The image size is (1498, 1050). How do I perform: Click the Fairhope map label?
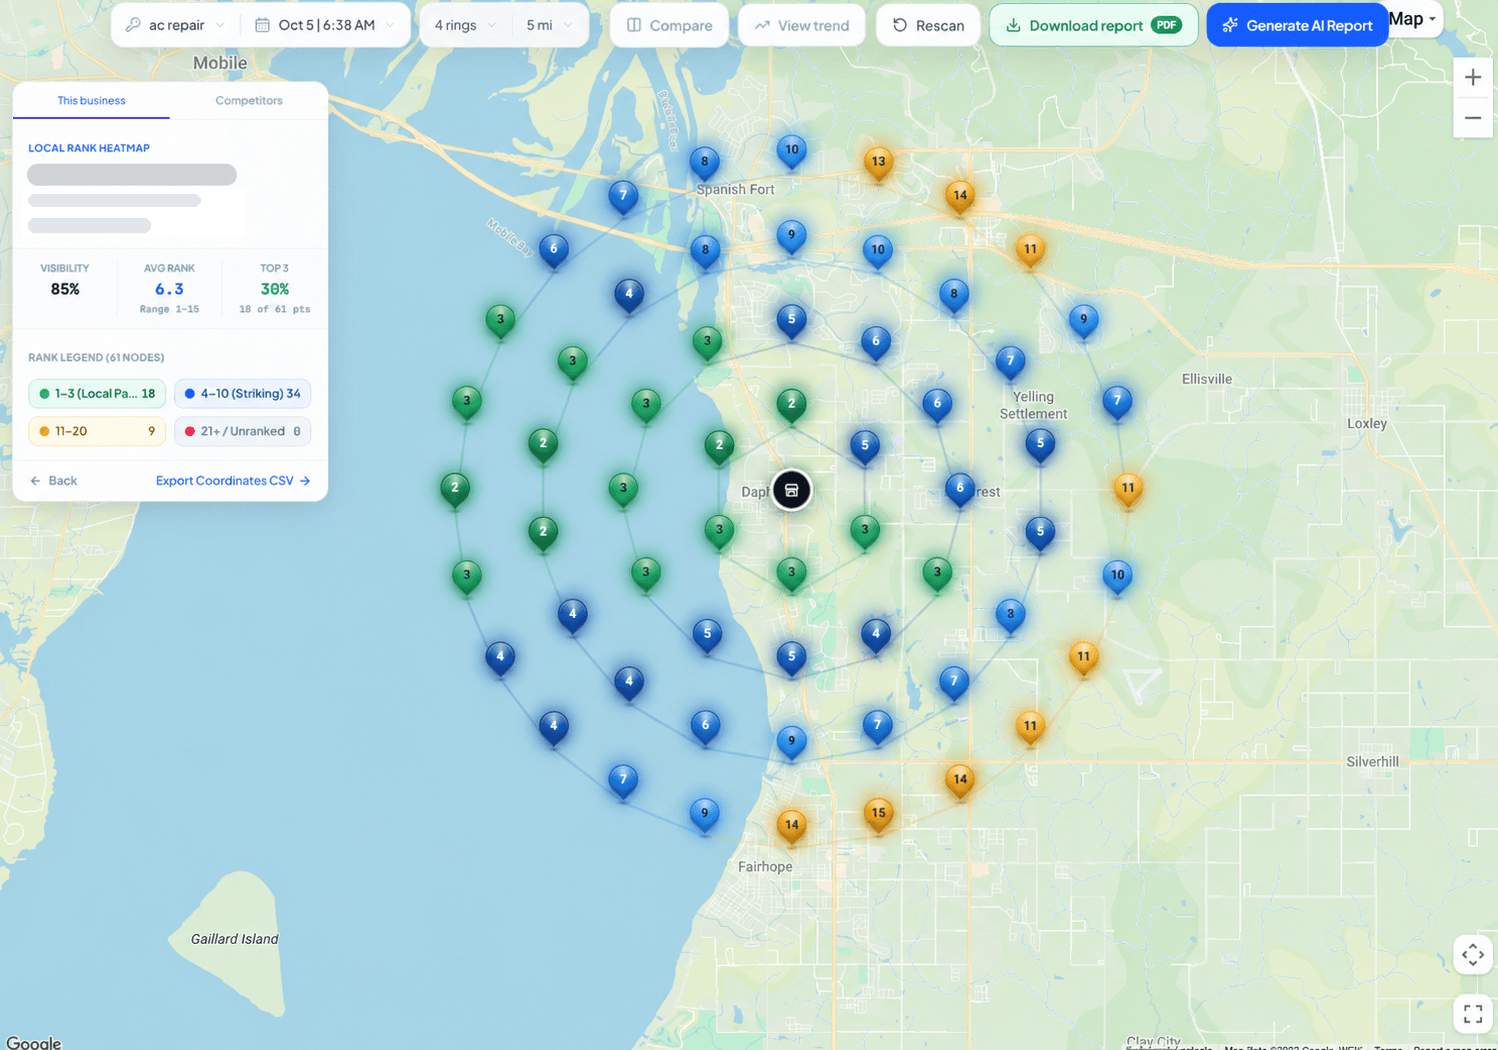(x=765, y=867)
